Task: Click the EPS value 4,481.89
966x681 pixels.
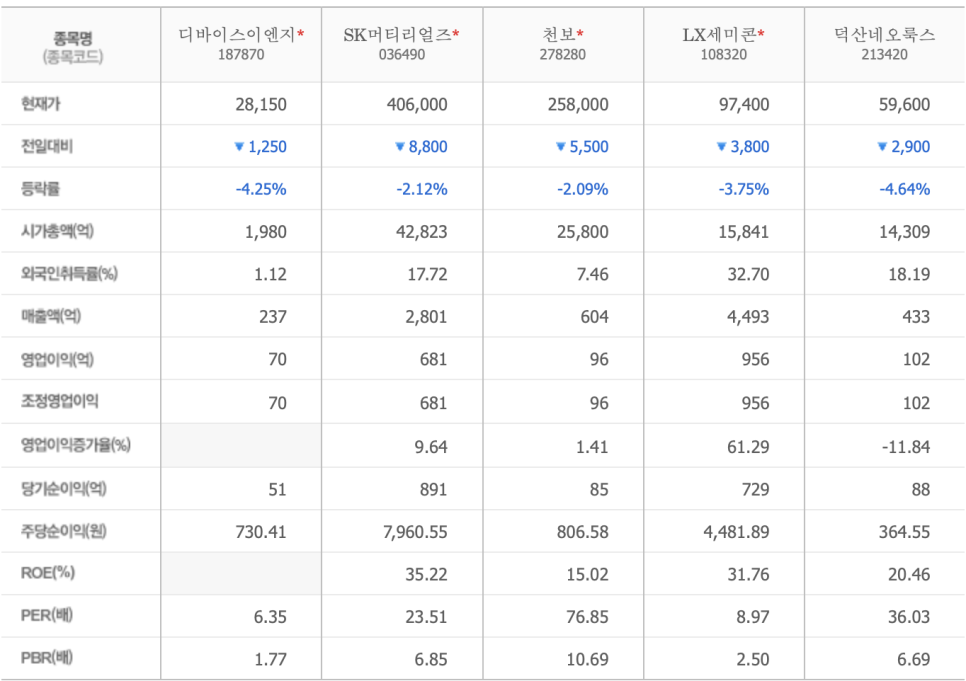Action: click(737, 532)
